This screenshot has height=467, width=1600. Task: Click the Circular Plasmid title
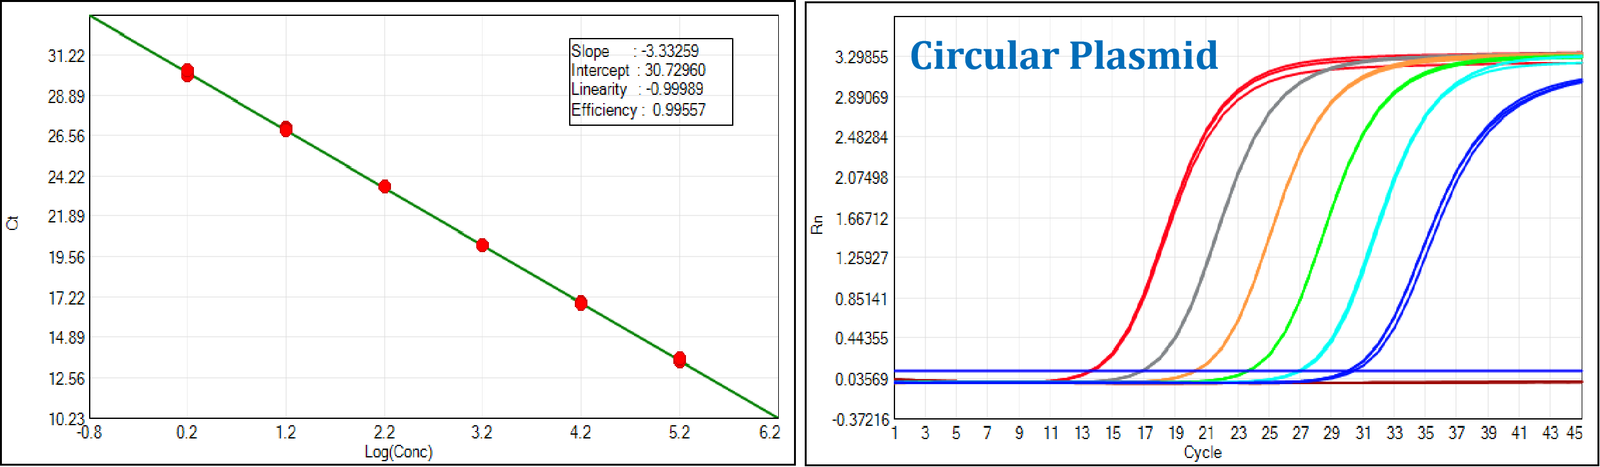click(1064, 56)
